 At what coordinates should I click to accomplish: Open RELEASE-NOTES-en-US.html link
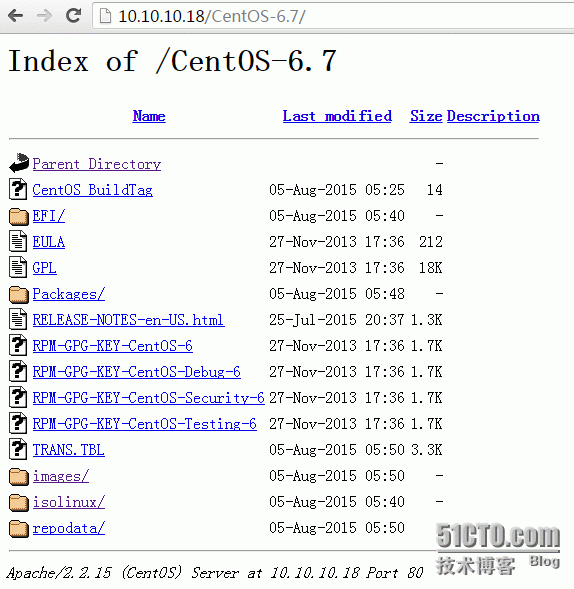pos(129,320)
